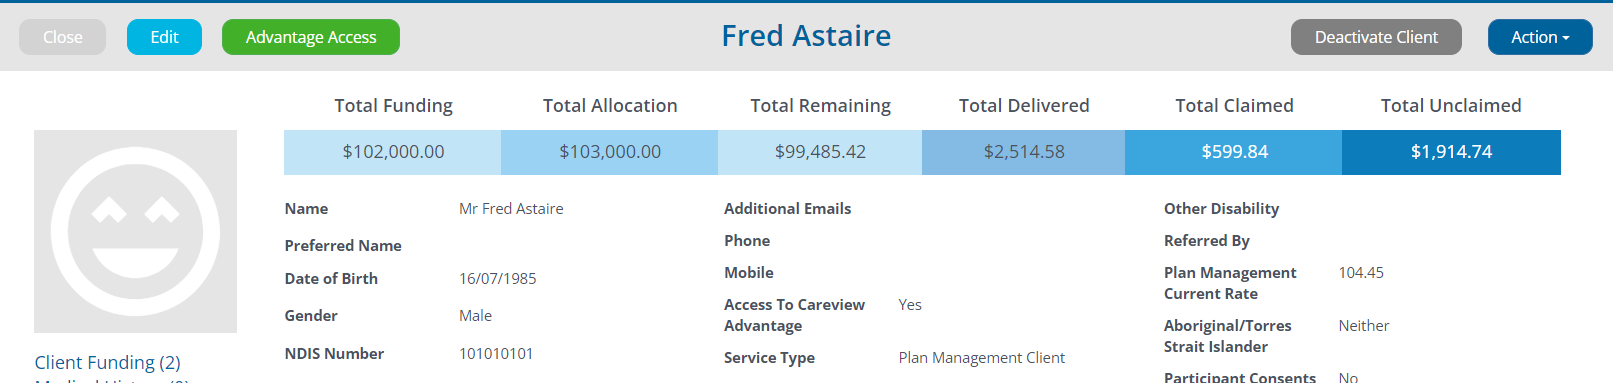Screen dimensions: 1613x383
Task: Select the Total Funding amount tile
Action: [x=393, y=152]
